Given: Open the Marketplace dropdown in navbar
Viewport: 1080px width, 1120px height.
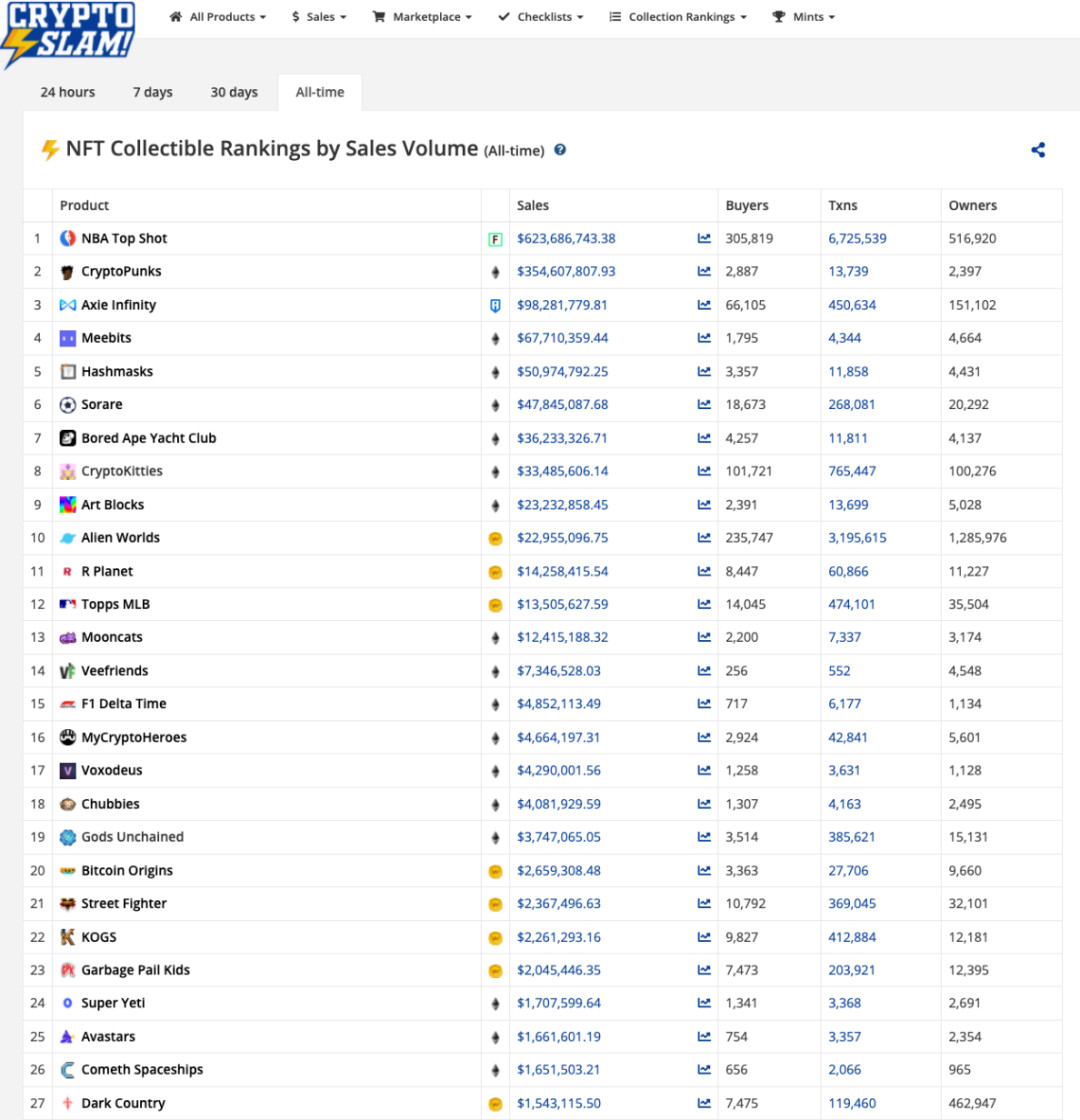Looking at the screenshot, I should 422,16.
